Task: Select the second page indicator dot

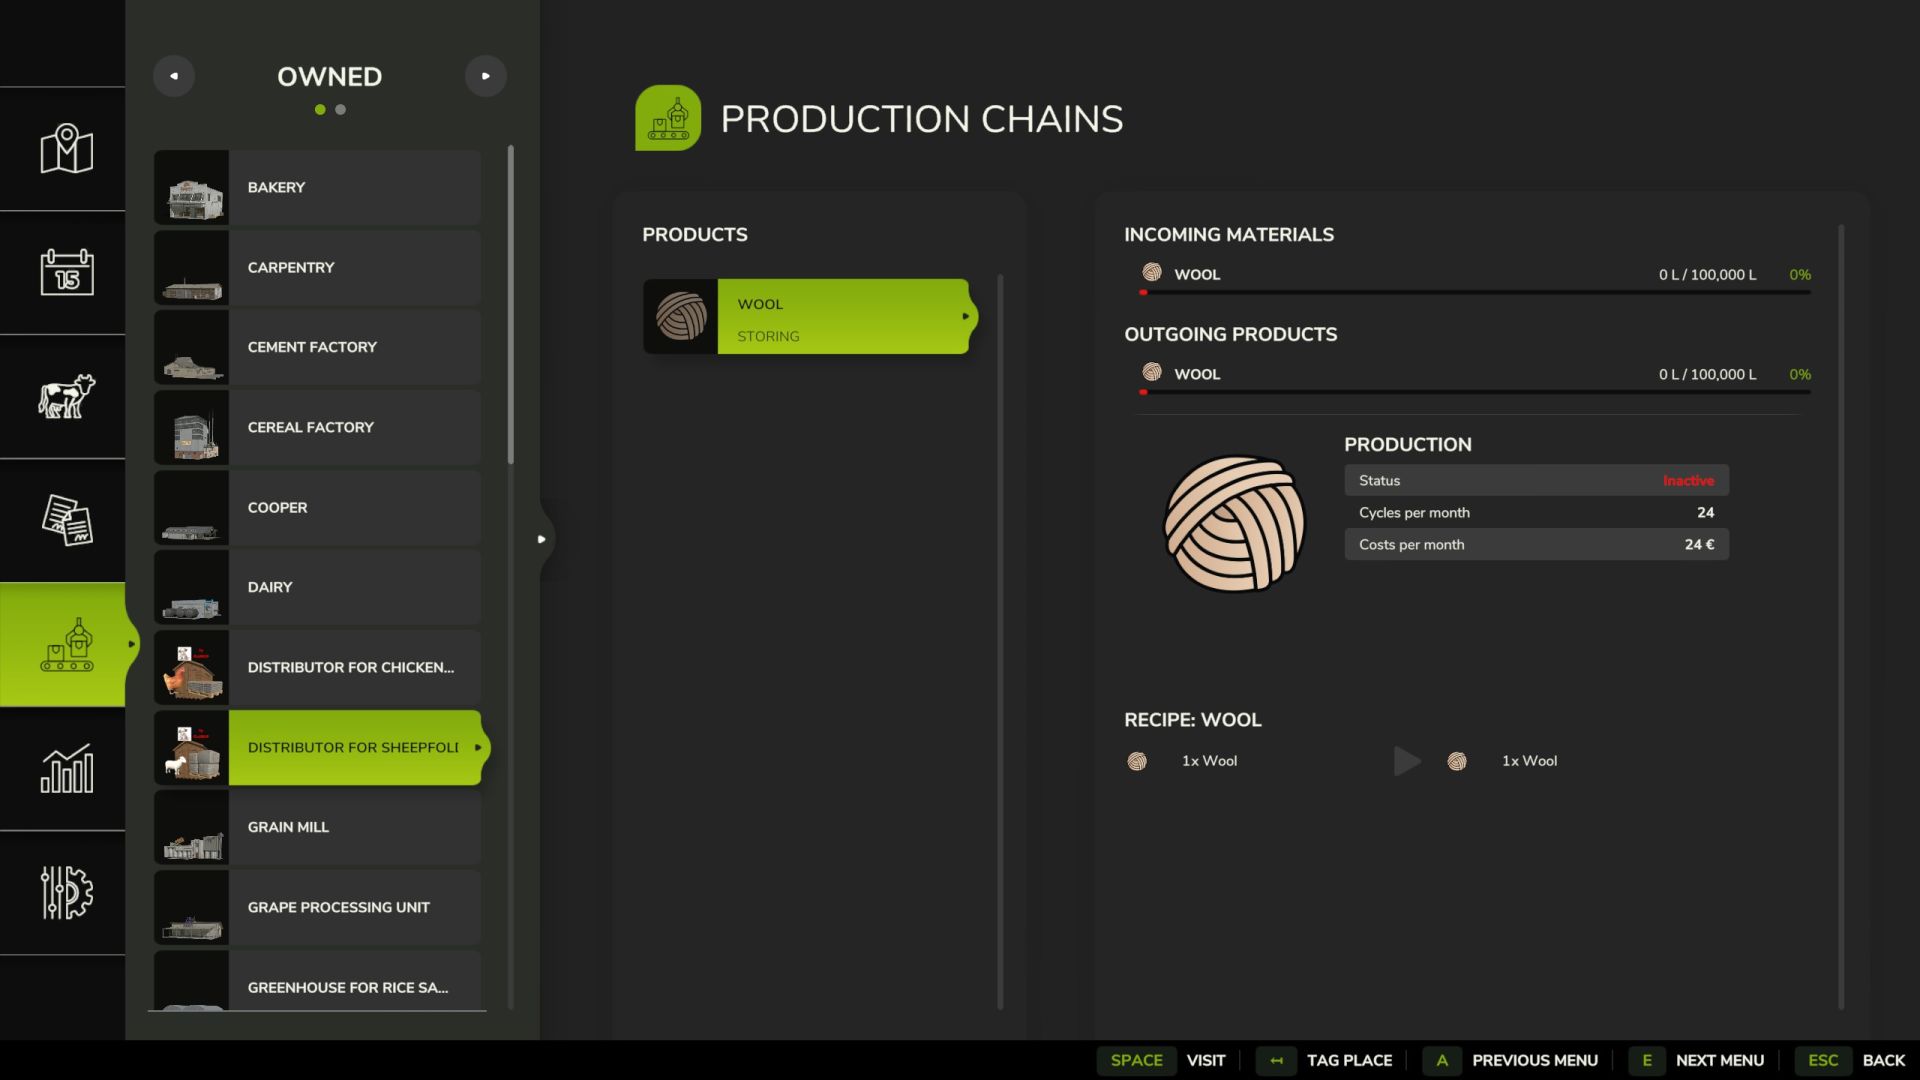Action: click(x=341, y=110)
